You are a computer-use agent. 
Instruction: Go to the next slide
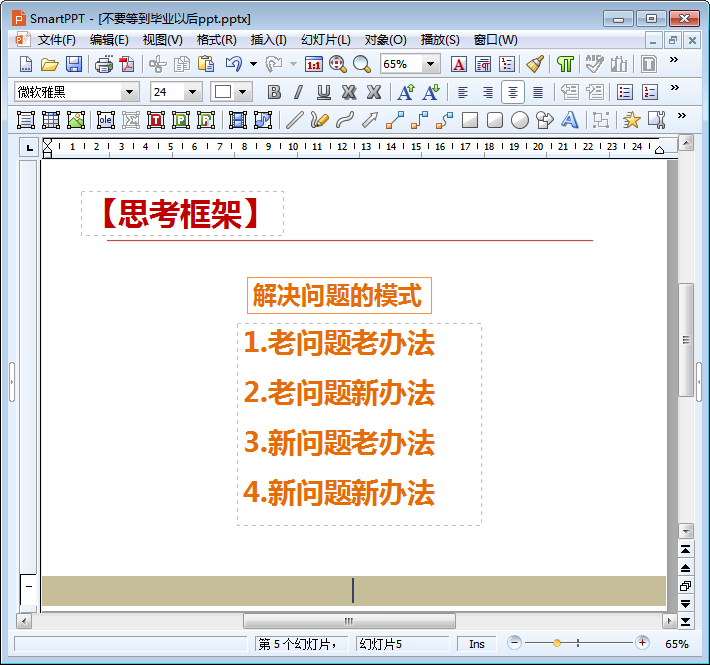(x=686, y=603)
